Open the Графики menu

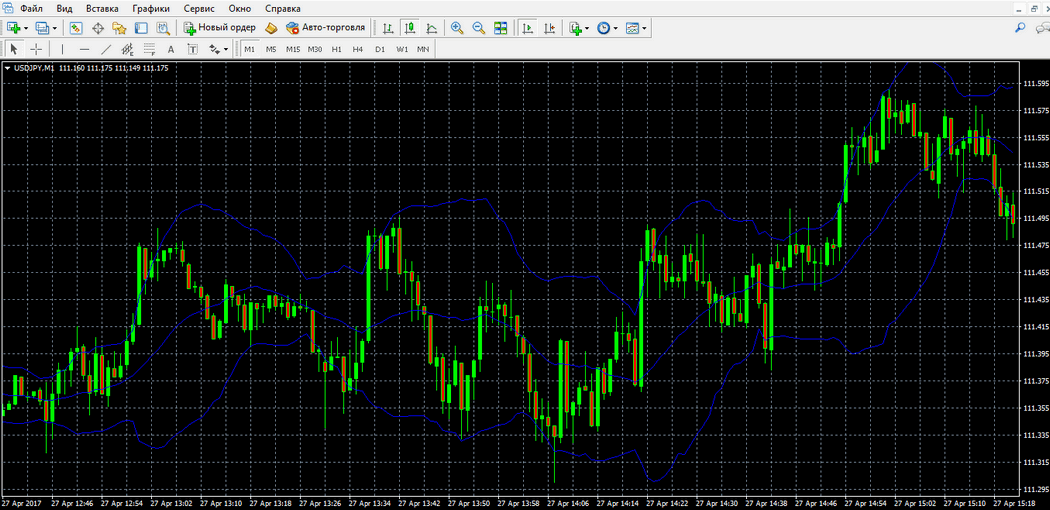150,8
